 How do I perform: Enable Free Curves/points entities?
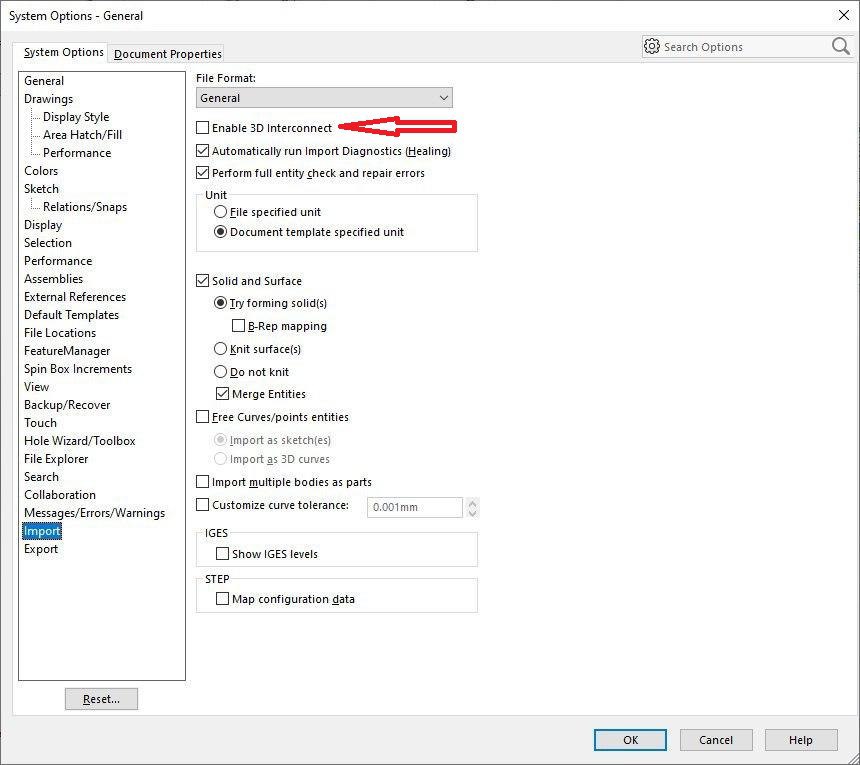pyautogui.click(x=202, y=417)
